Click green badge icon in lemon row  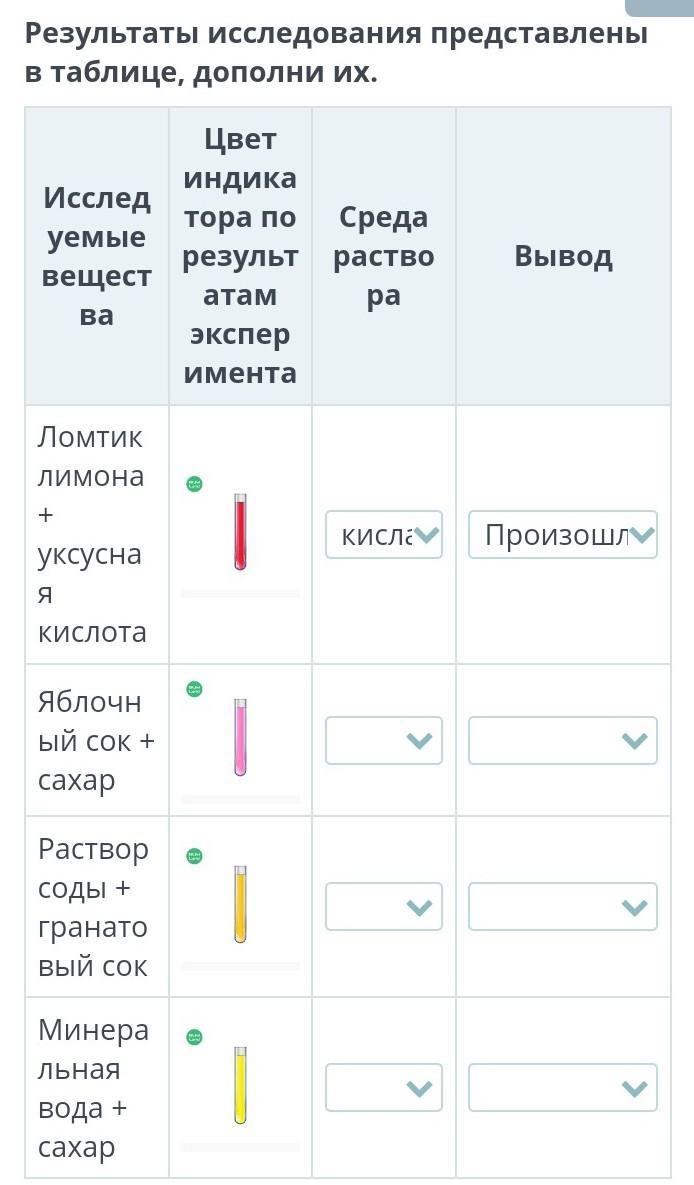click(x=195, y=485)
